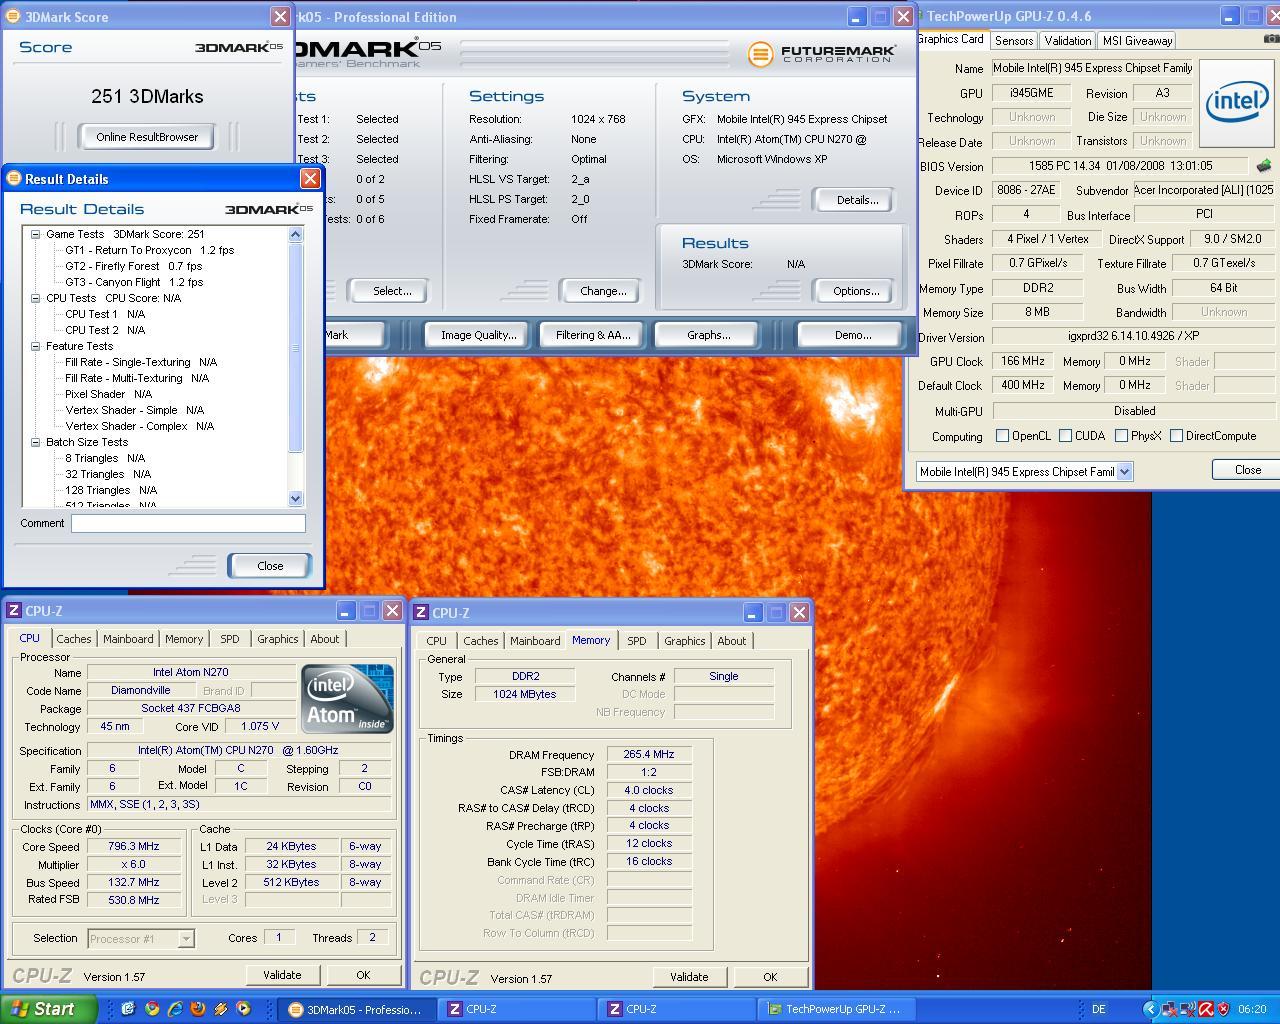This screenshot has height=1024, width=1280.
Task: Open the media player quick launch icon
Action: 243,1009
